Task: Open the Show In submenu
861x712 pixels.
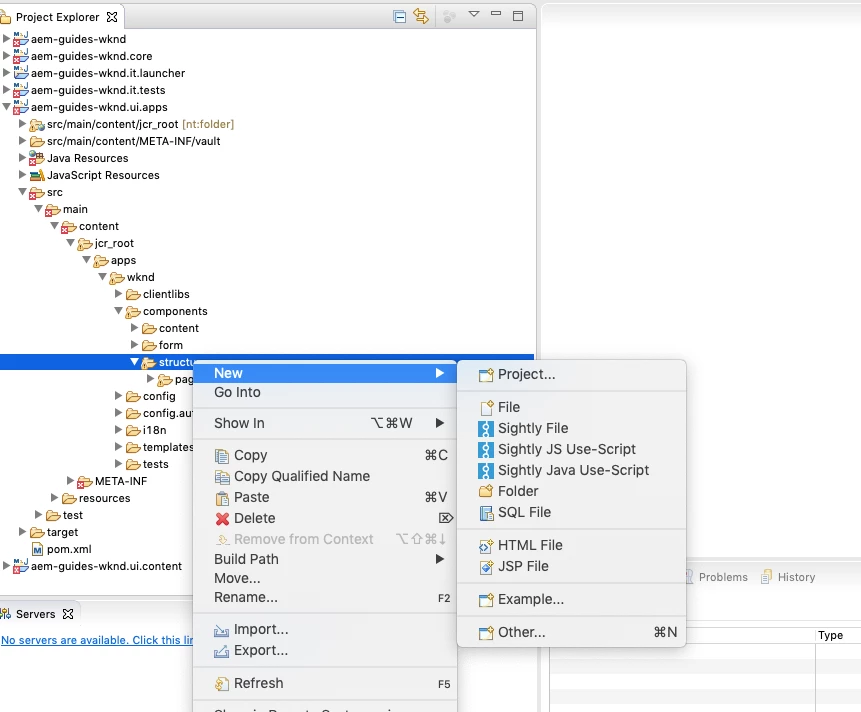Action: [x=325, y=423]
